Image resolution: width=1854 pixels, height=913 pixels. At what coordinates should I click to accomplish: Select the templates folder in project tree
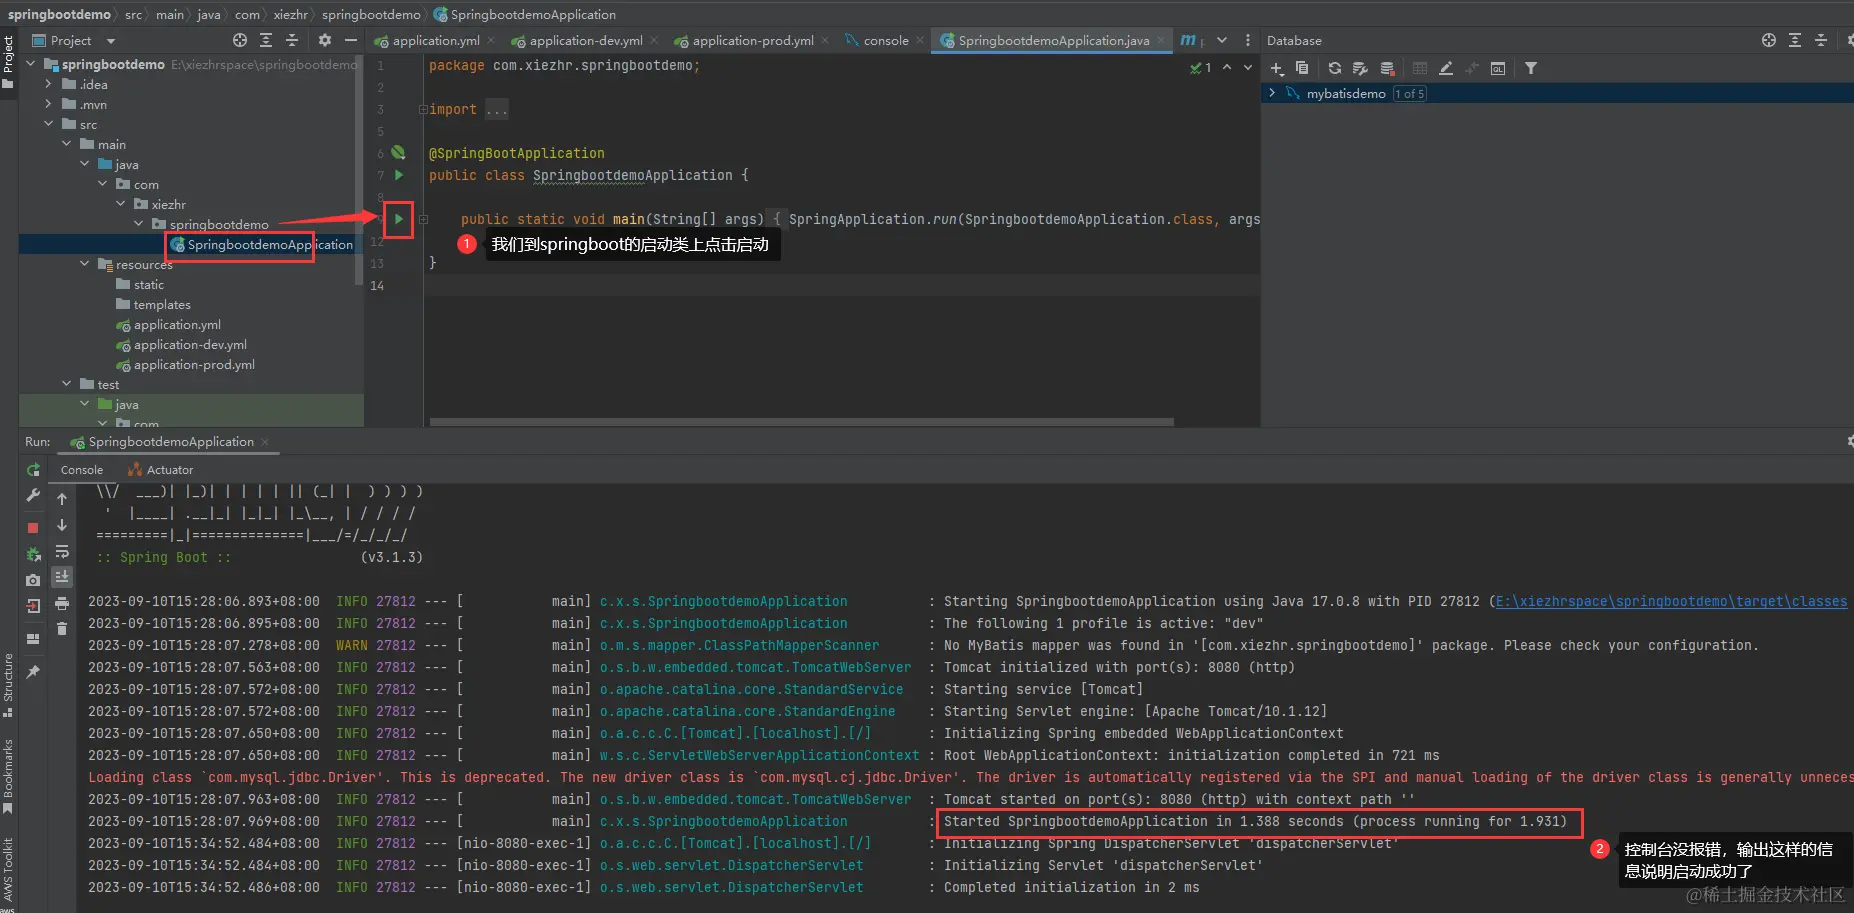click(x=162, y=305)
